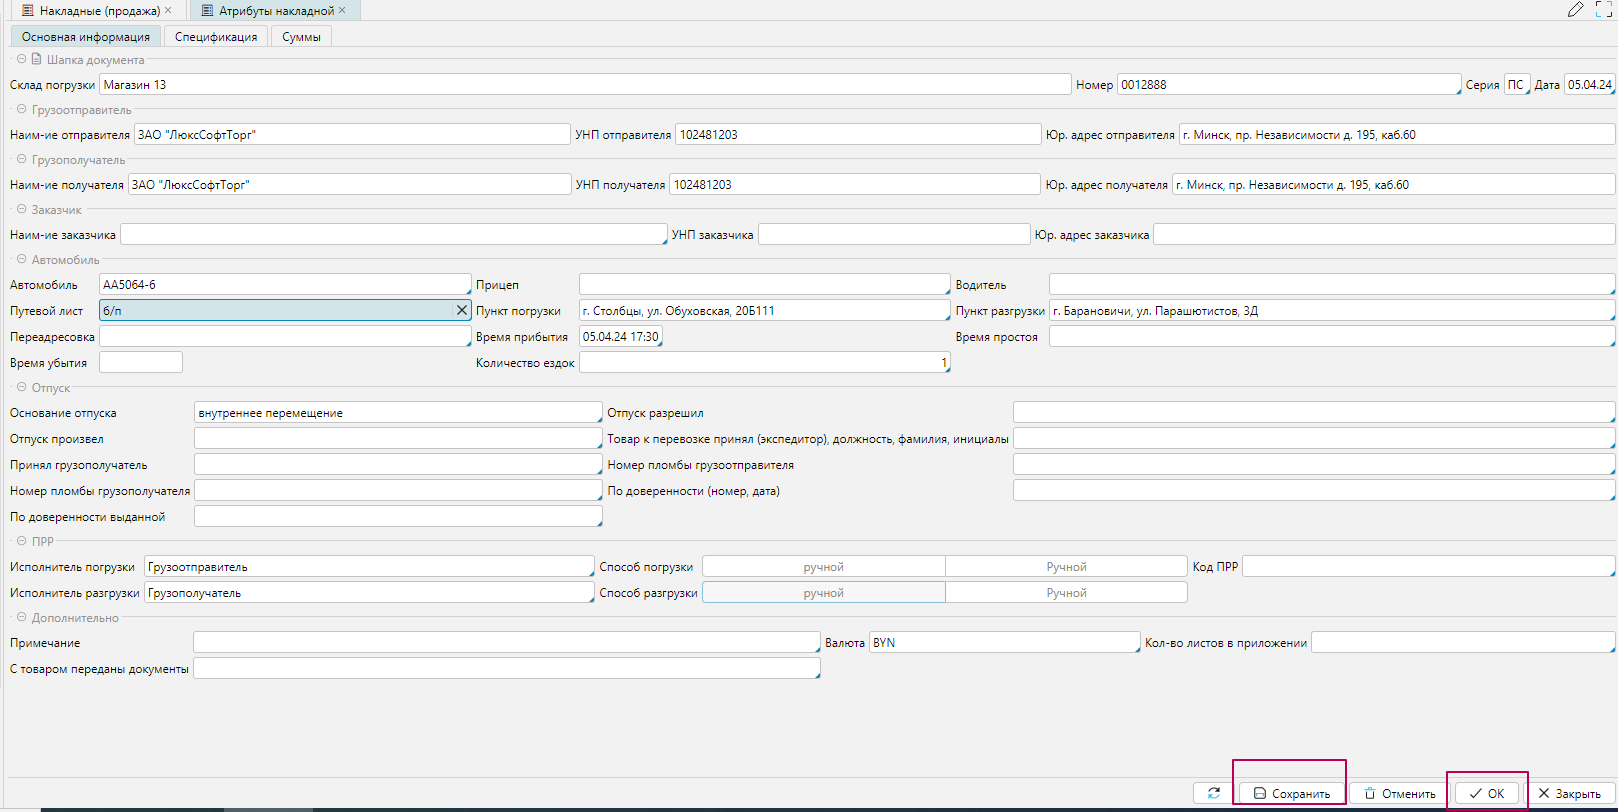This screenshot has height=812, width=1618.
Task: Switch to the Спецификация tab
Action: (216, 37)
